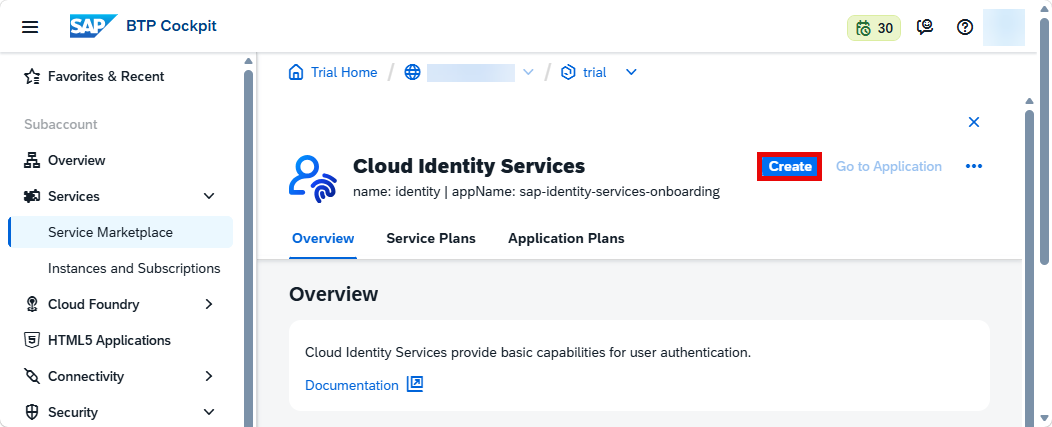Click the Connectivity plug icon
The height and width of the screenshot is (427, 1052).
pyautogui.click(x=32, y=376)
